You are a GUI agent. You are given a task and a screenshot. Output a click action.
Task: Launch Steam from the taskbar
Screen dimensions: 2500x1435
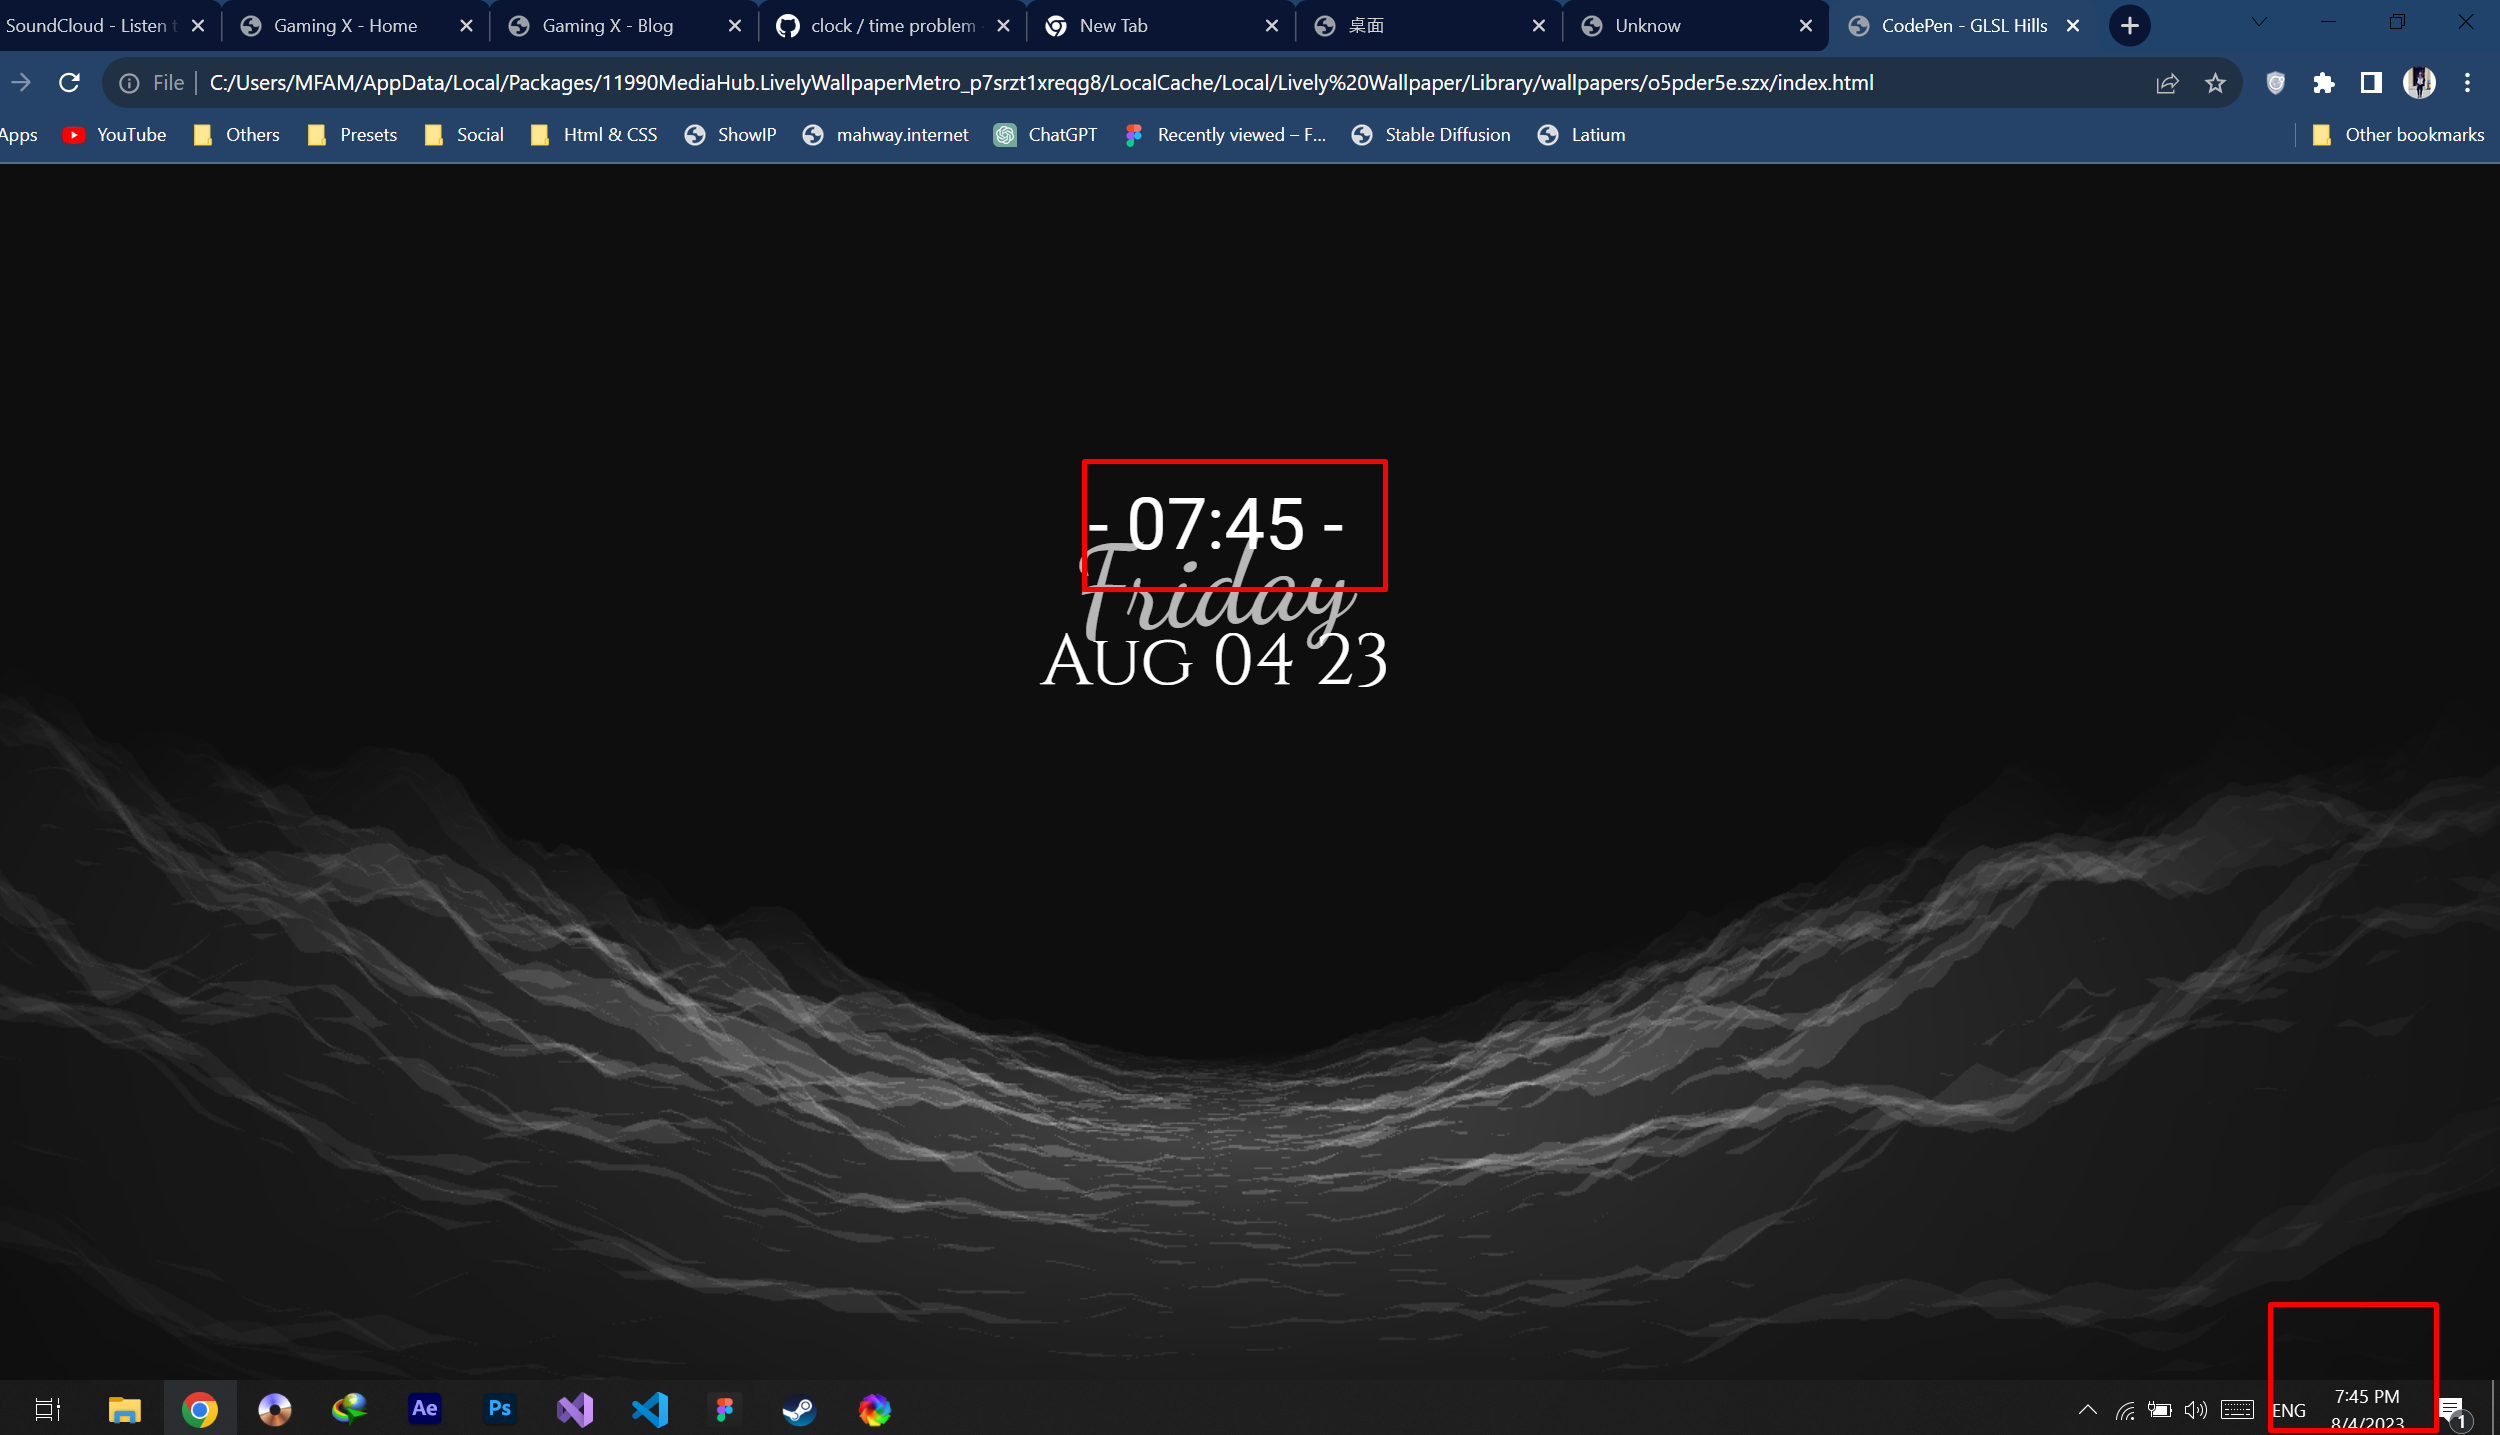coord(798,1408)
